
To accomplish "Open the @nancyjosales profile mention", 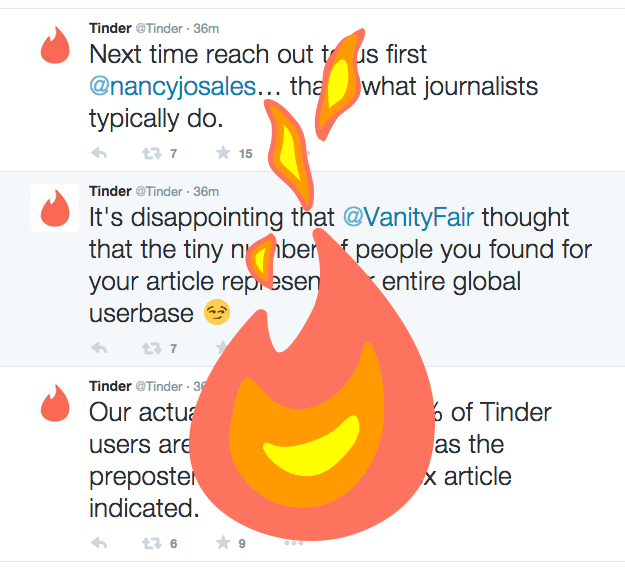I will [173, 86].
